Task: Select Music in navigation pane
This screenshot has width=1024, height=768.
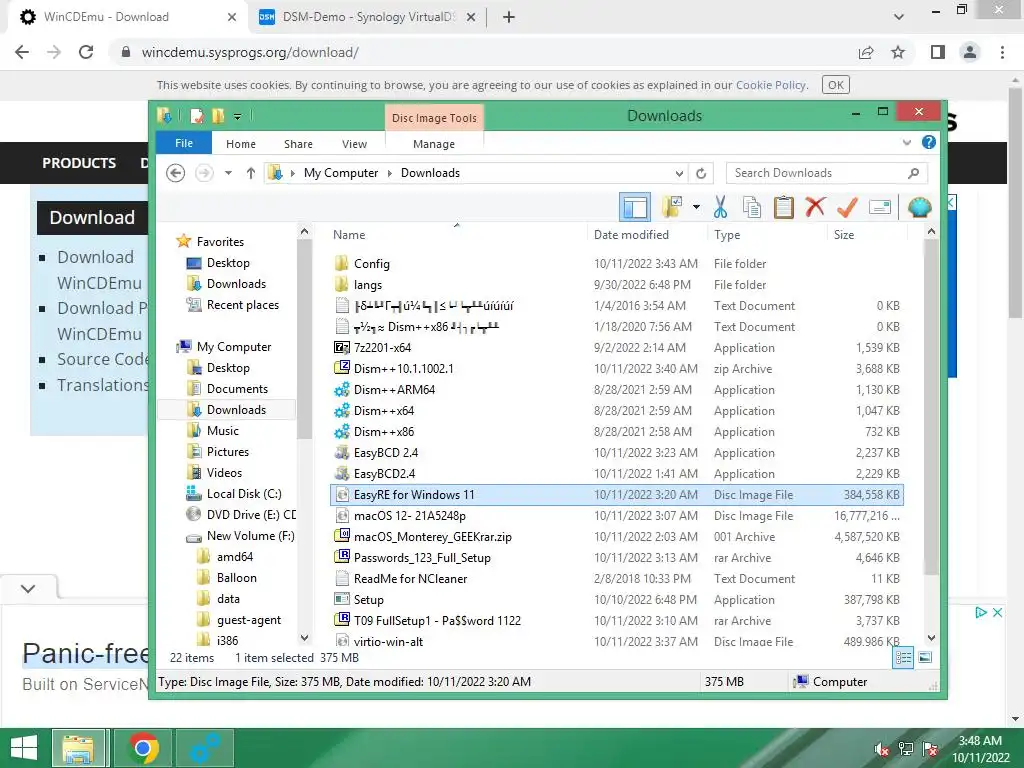Action: coord(223,431)
